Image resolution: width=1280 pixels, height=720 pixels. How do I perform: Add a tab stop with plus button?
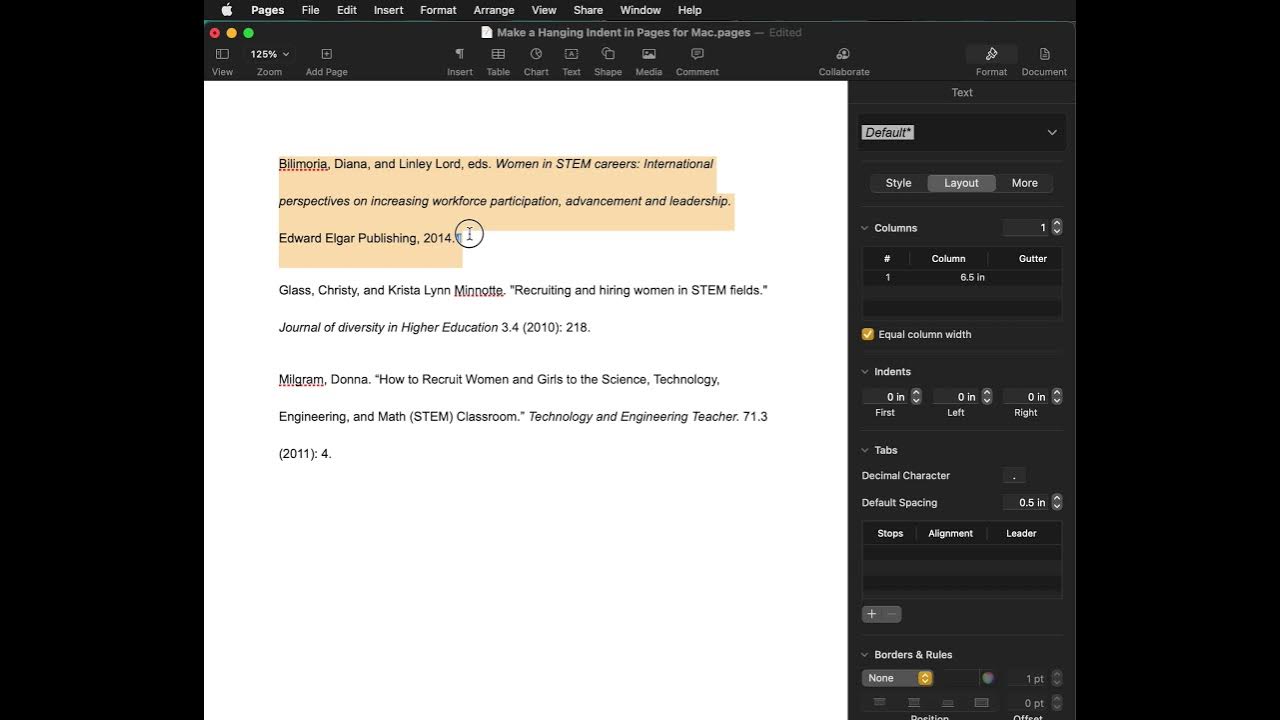coord(872,614)
